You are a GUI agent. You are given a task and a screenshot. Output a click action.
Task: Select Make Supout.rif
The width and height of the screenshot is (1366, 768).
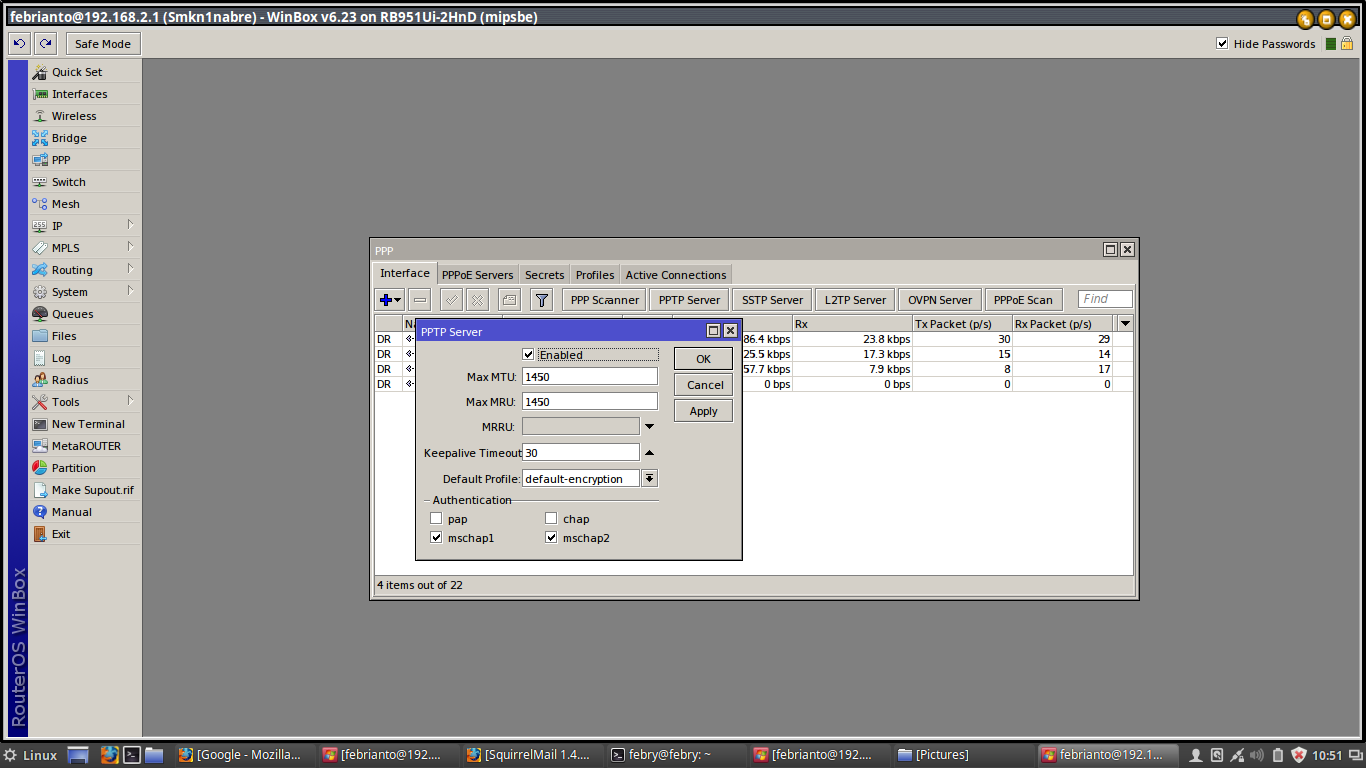click(x=84, y=490)
